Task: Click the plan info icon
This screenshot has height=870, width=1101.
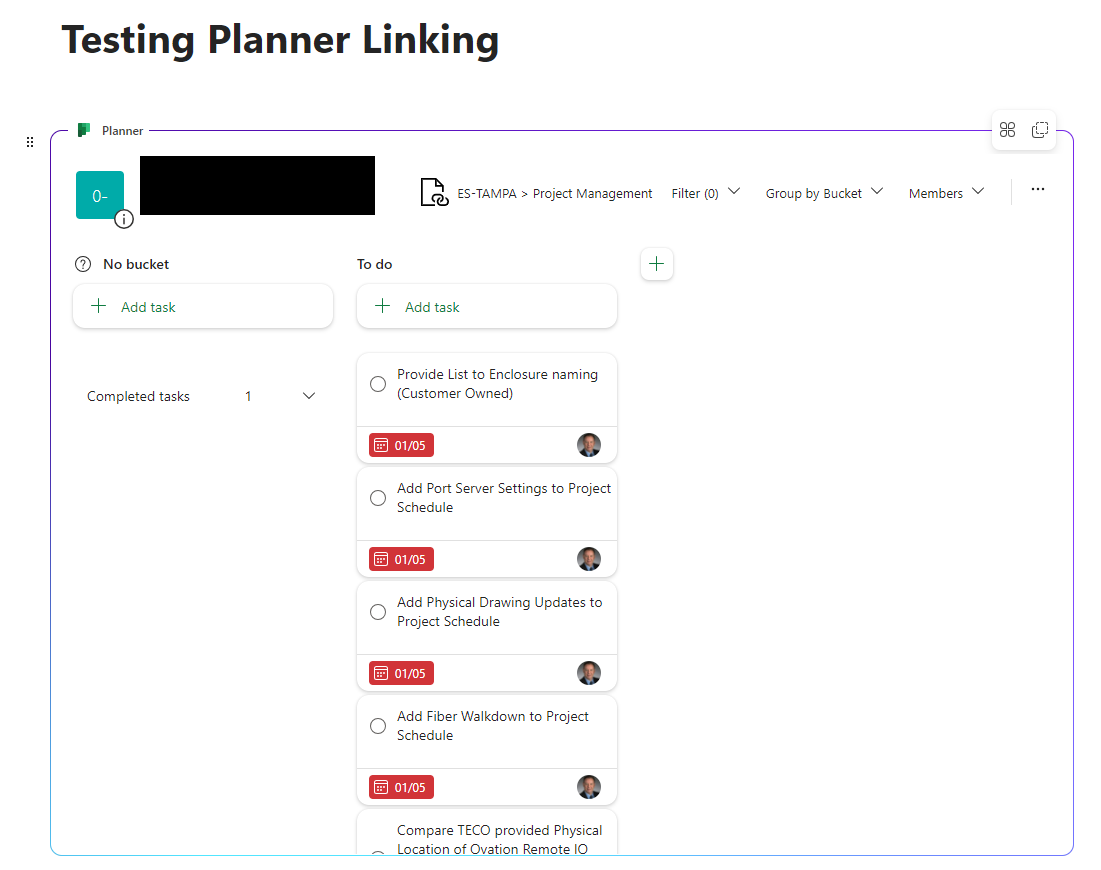Action: pyautogui.click(x=124, y=219)
